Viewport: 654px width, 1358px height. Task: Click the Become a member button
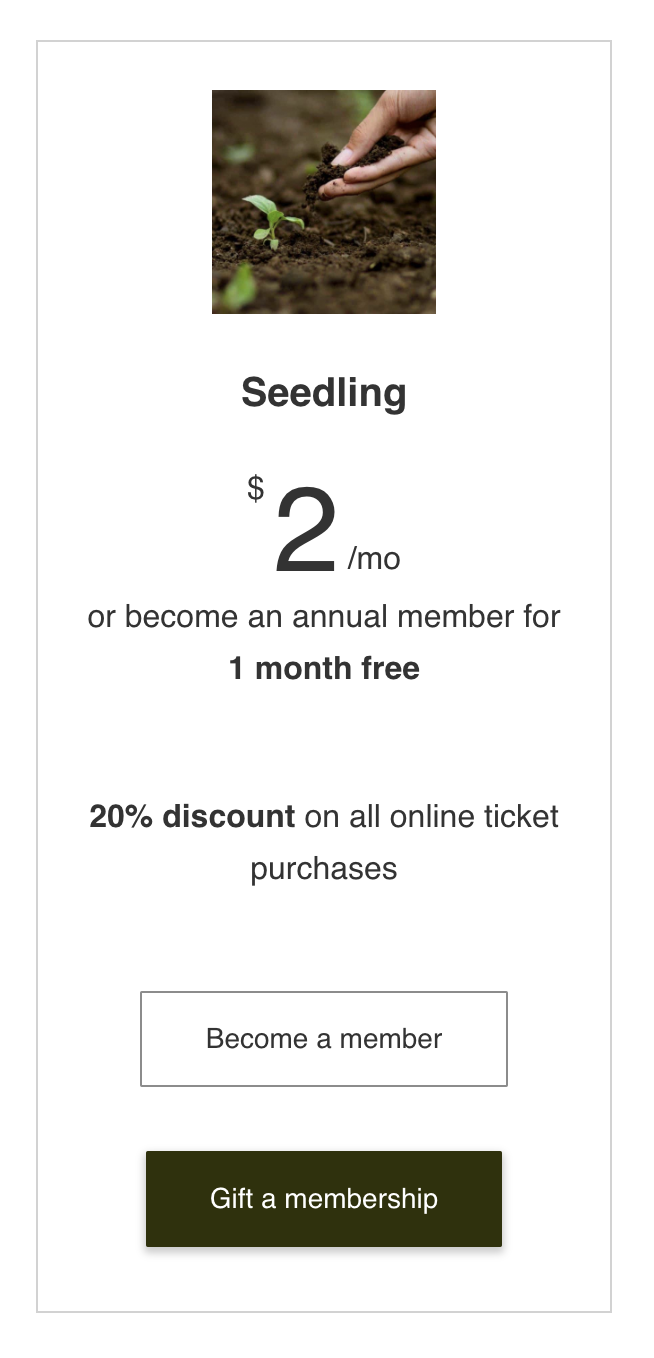tap(324, 1039)
